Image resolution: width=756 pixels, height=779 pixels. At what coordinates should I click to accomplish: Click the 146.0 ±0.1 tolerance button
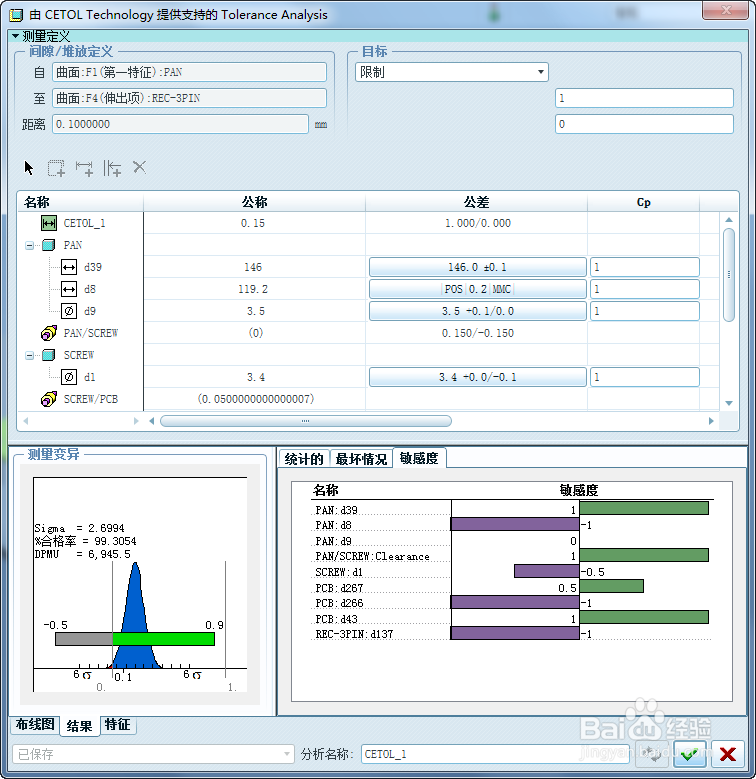click(x=477, y=267)
